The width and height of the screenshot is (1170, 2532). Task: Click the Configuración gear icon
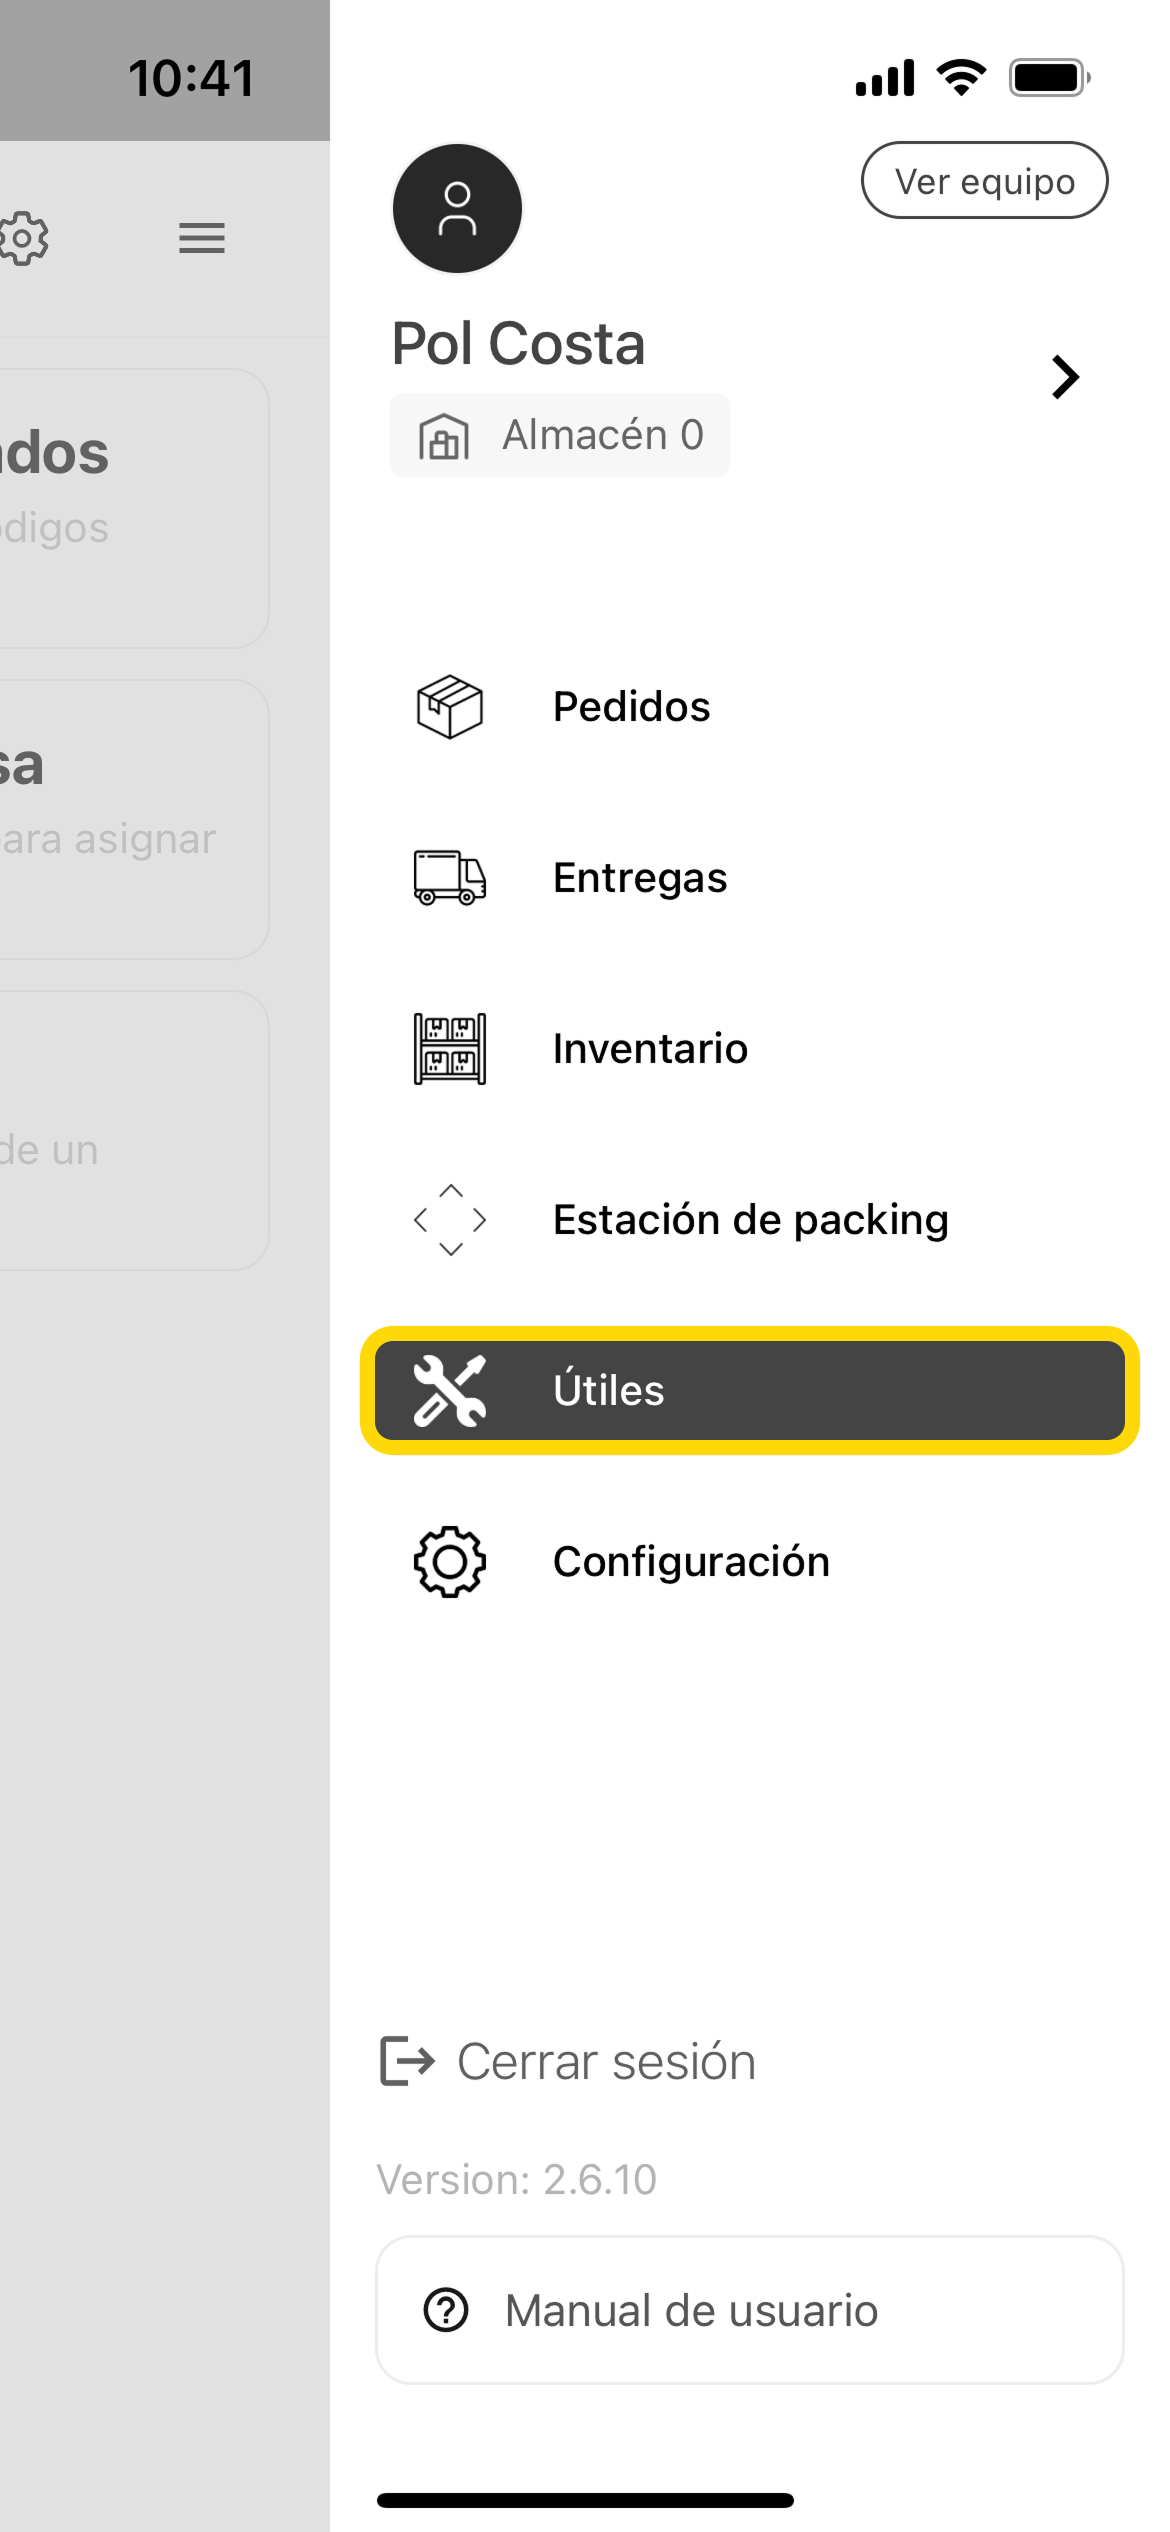(x=450, y=1561)
